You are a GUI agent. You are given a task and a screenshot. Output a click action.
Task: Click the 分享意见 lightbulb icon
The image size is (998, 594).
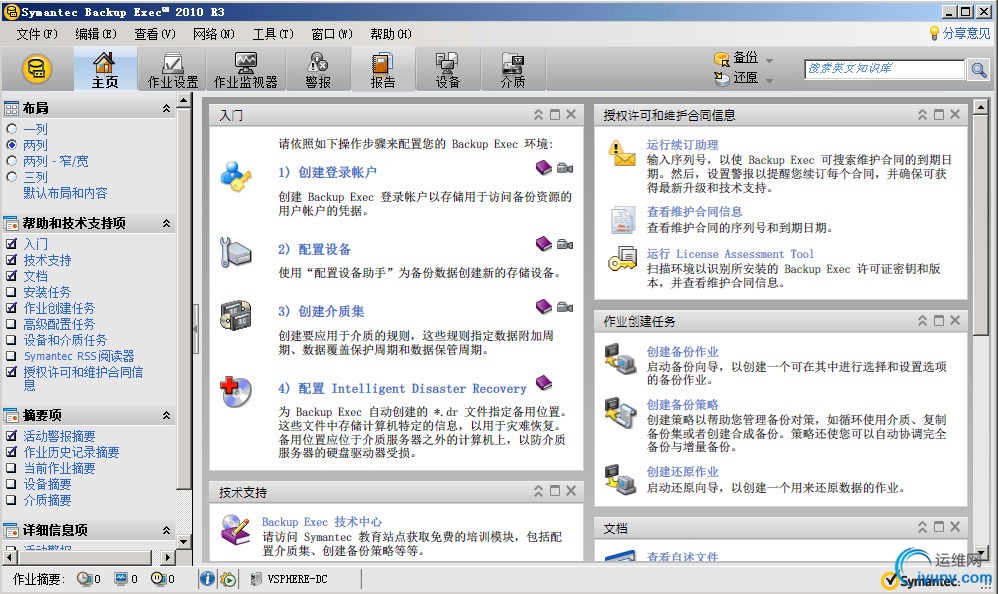point(934,33)
